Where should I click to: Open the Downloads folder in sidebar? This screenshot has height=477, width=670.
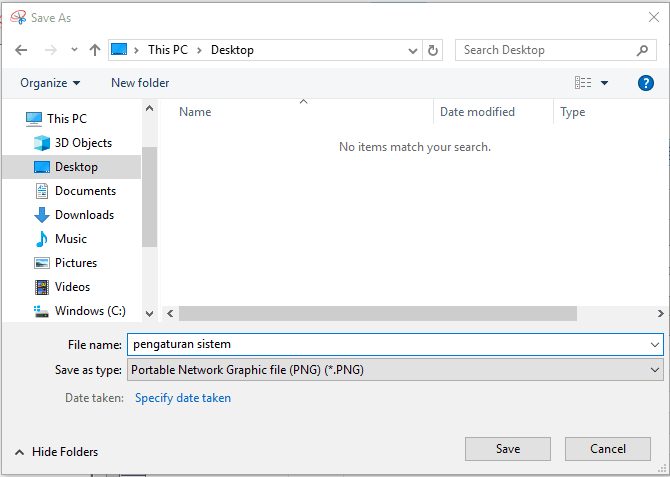pyautogui.click(x=74, y=215)
